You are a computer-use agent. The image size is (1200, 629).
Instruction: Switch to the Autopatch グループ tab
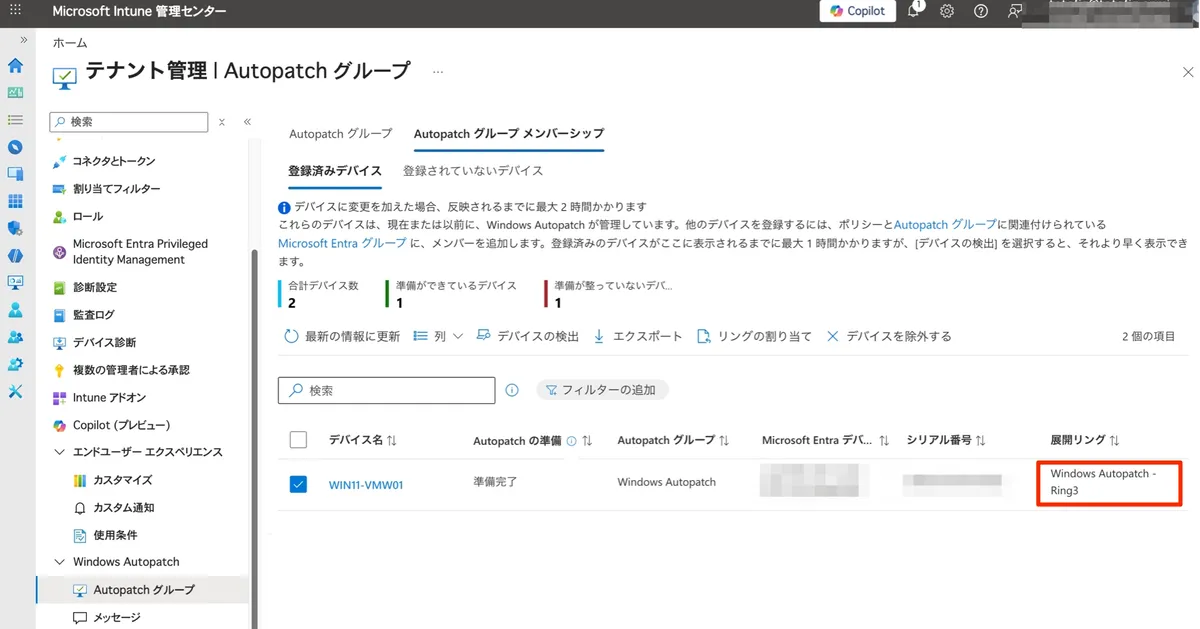(x=340, y=133)
